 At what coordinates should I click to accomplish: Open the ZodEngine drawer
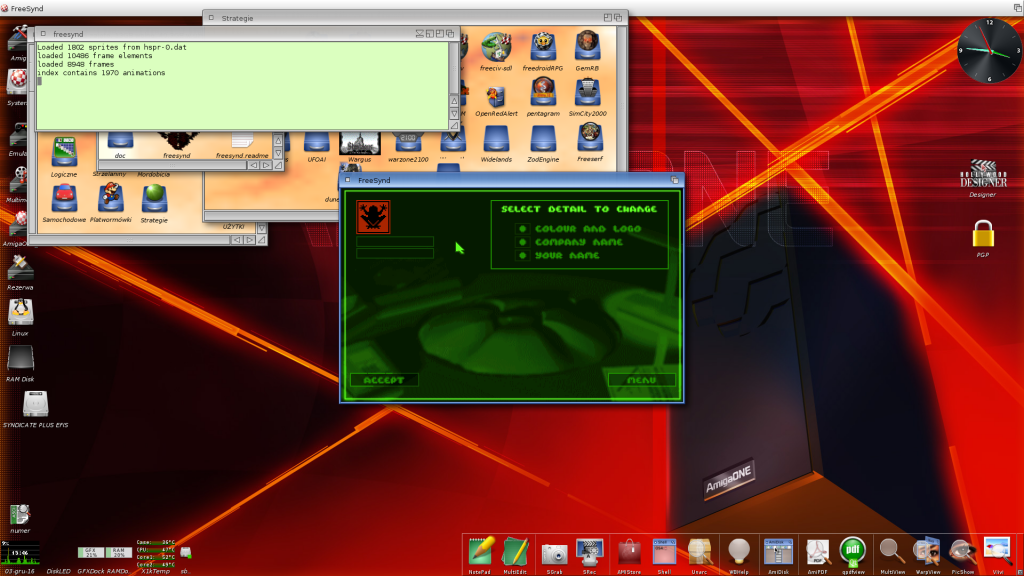543,139
